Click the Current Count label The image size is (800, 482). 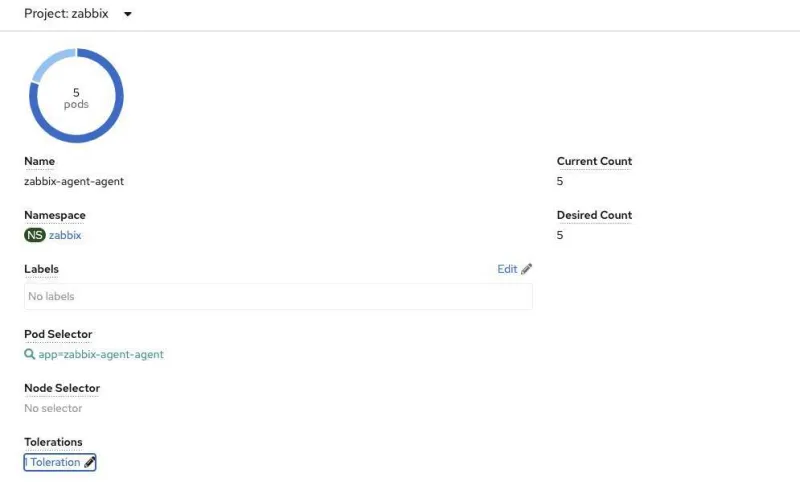pyautogui.click(x=594, y=161)
